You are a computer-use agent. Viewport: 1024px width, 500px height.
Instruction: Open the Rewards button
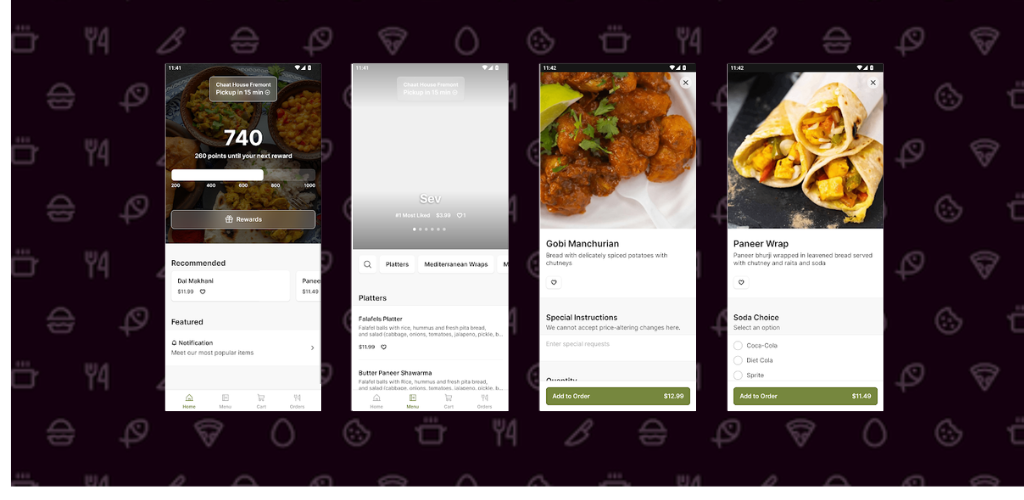pyautogui.click(x=243, y=219)
